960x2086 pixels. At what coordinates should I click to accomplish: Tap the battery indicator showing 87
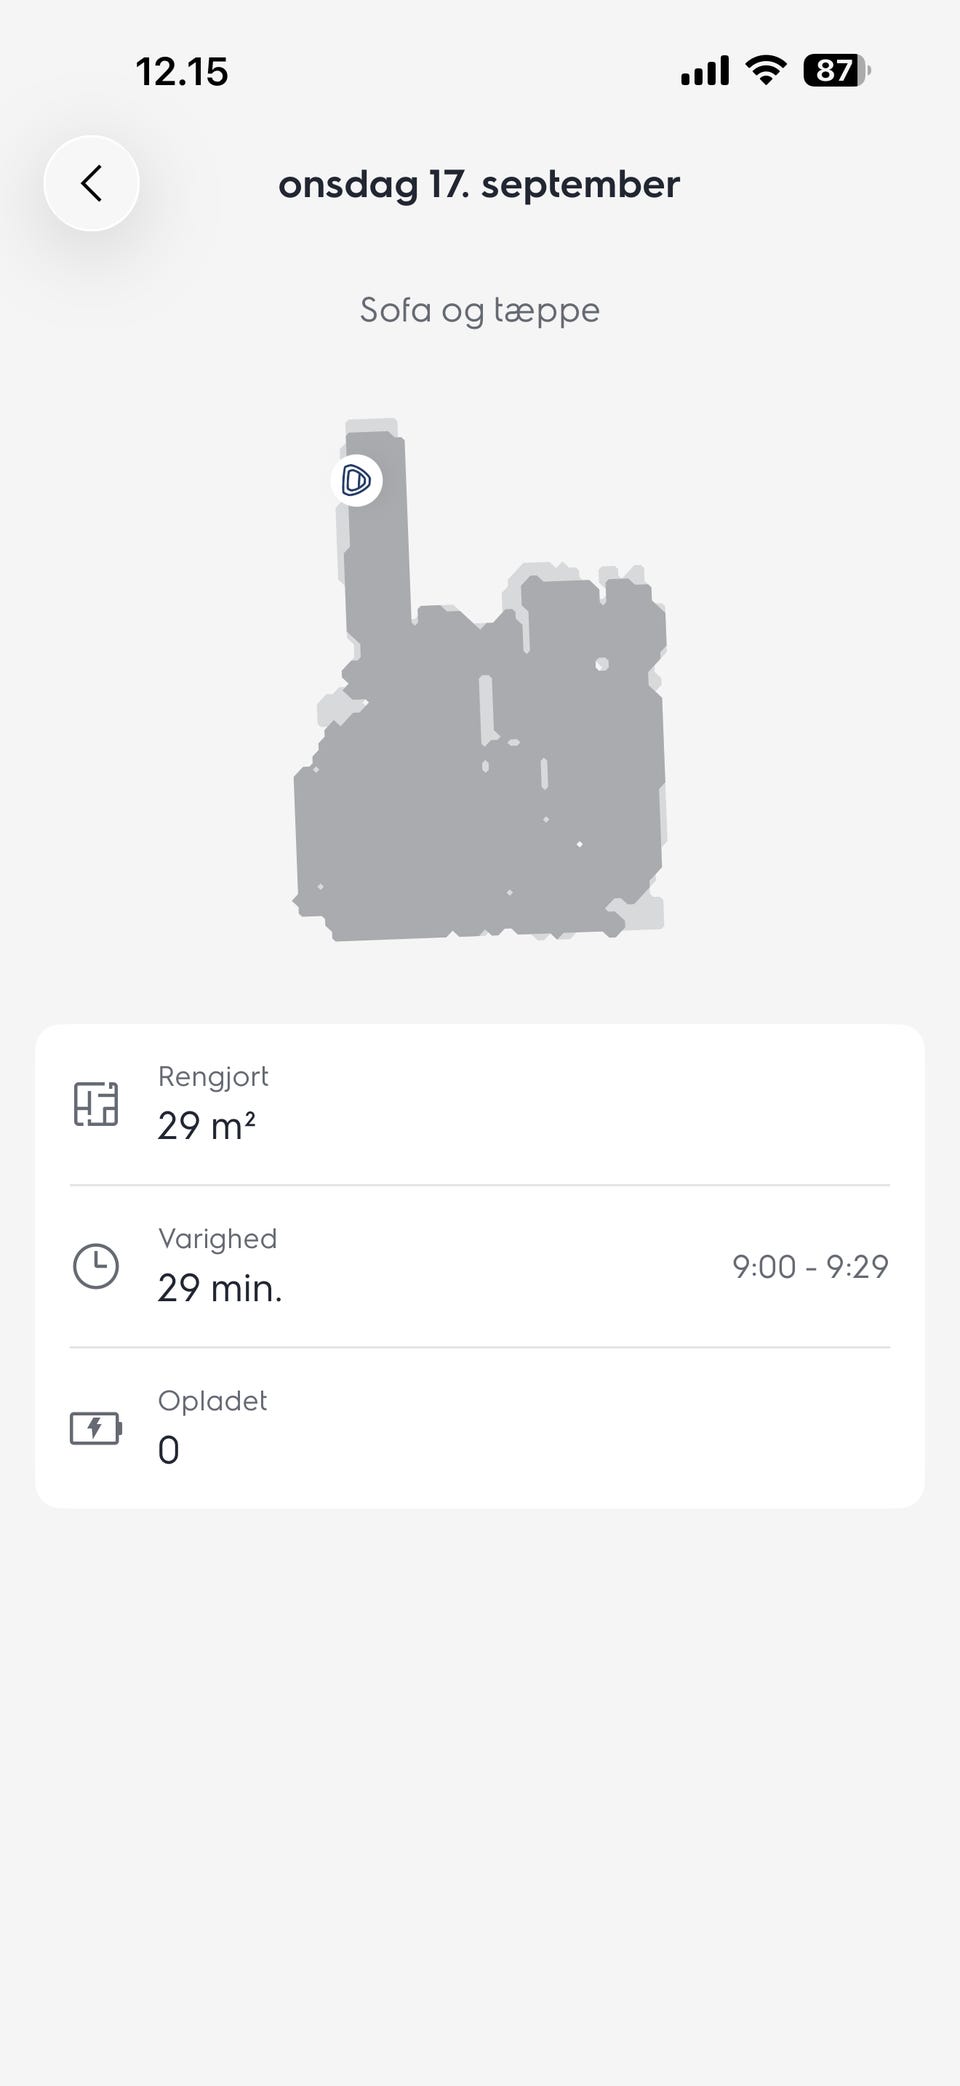836,71
